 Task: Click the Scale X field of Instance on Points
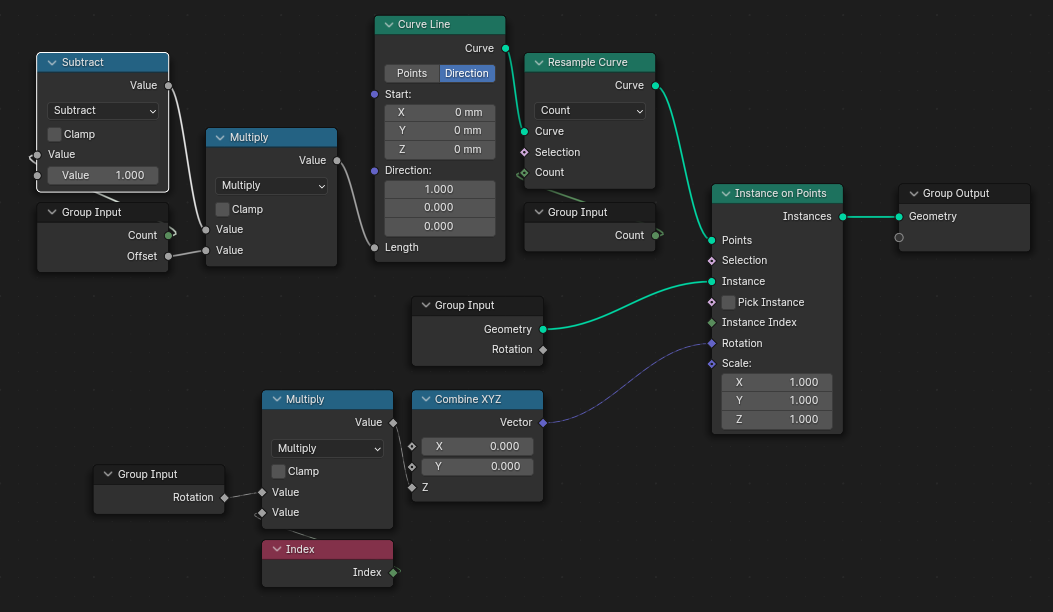777,382
